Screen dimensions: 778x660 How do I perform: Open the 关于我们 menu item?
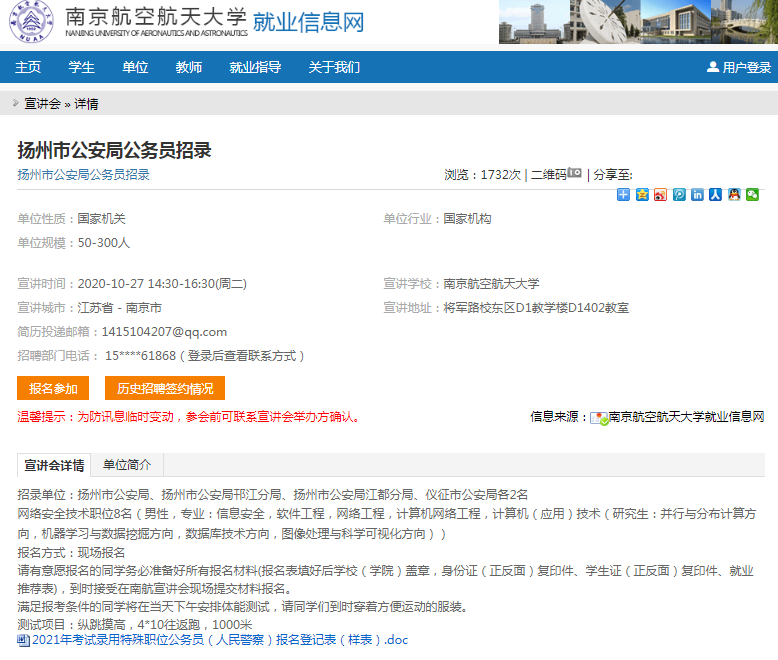334,67
